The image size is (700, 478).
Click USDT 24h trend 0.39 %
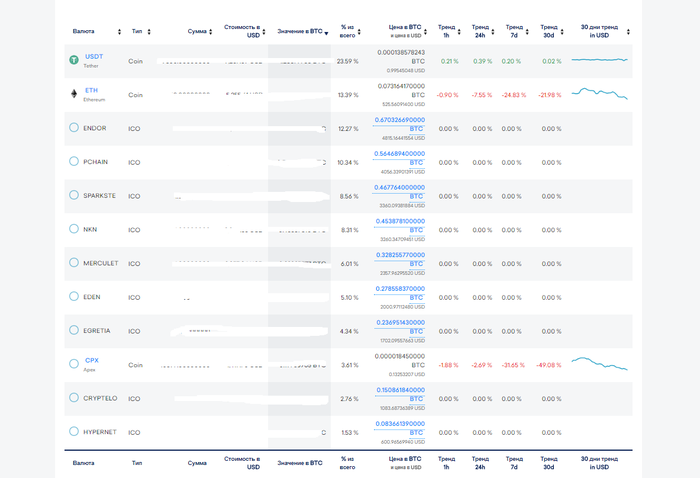pos(483,62)
